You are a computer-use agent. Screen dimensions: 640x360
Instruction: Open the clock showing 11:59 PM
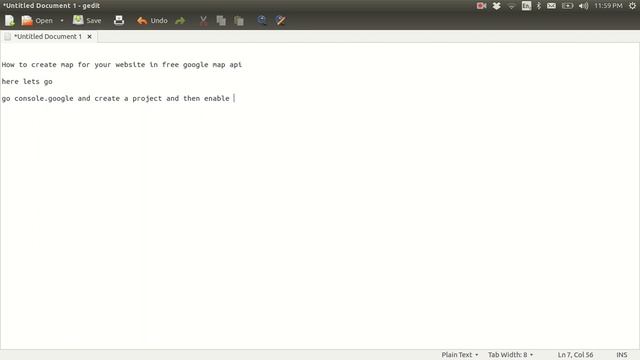608,6
